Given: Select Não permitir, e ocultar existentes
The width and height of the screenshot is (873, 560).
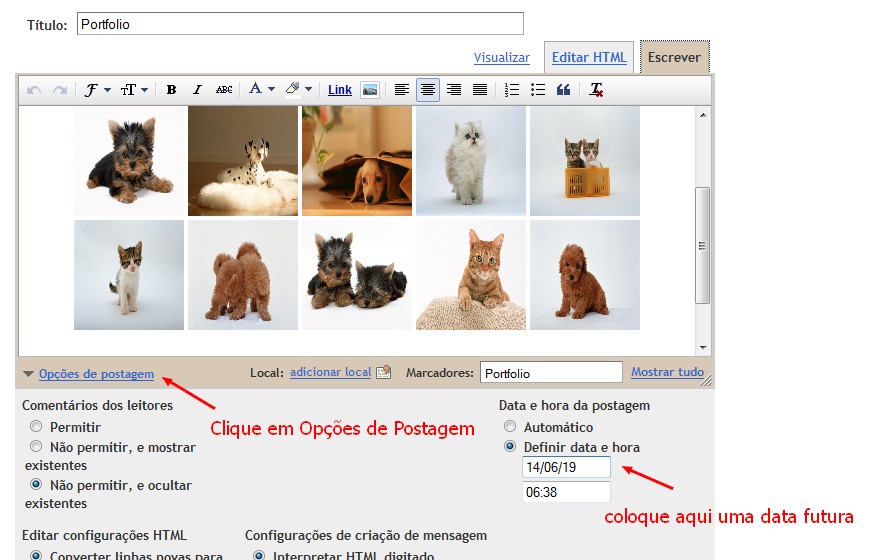Looking at the screenshot, I should pyautogui.click(x=36, y=484).
